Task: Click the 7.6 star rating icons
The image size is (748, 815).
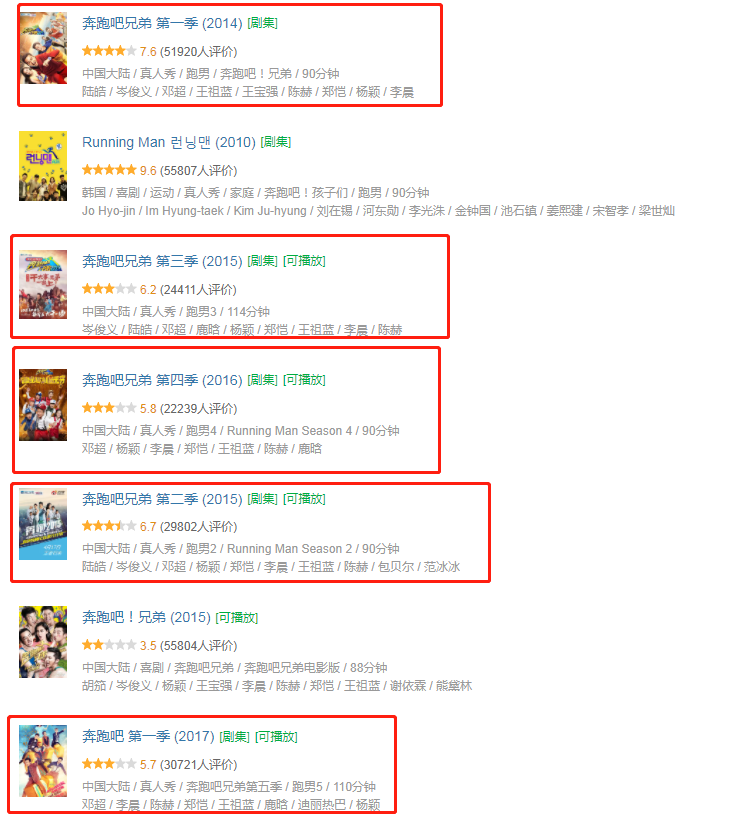Action: [109, 51]
